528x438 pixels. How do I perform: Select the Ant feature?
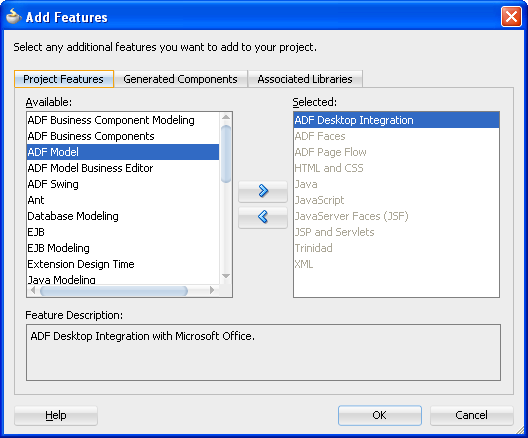coord(123,200)
